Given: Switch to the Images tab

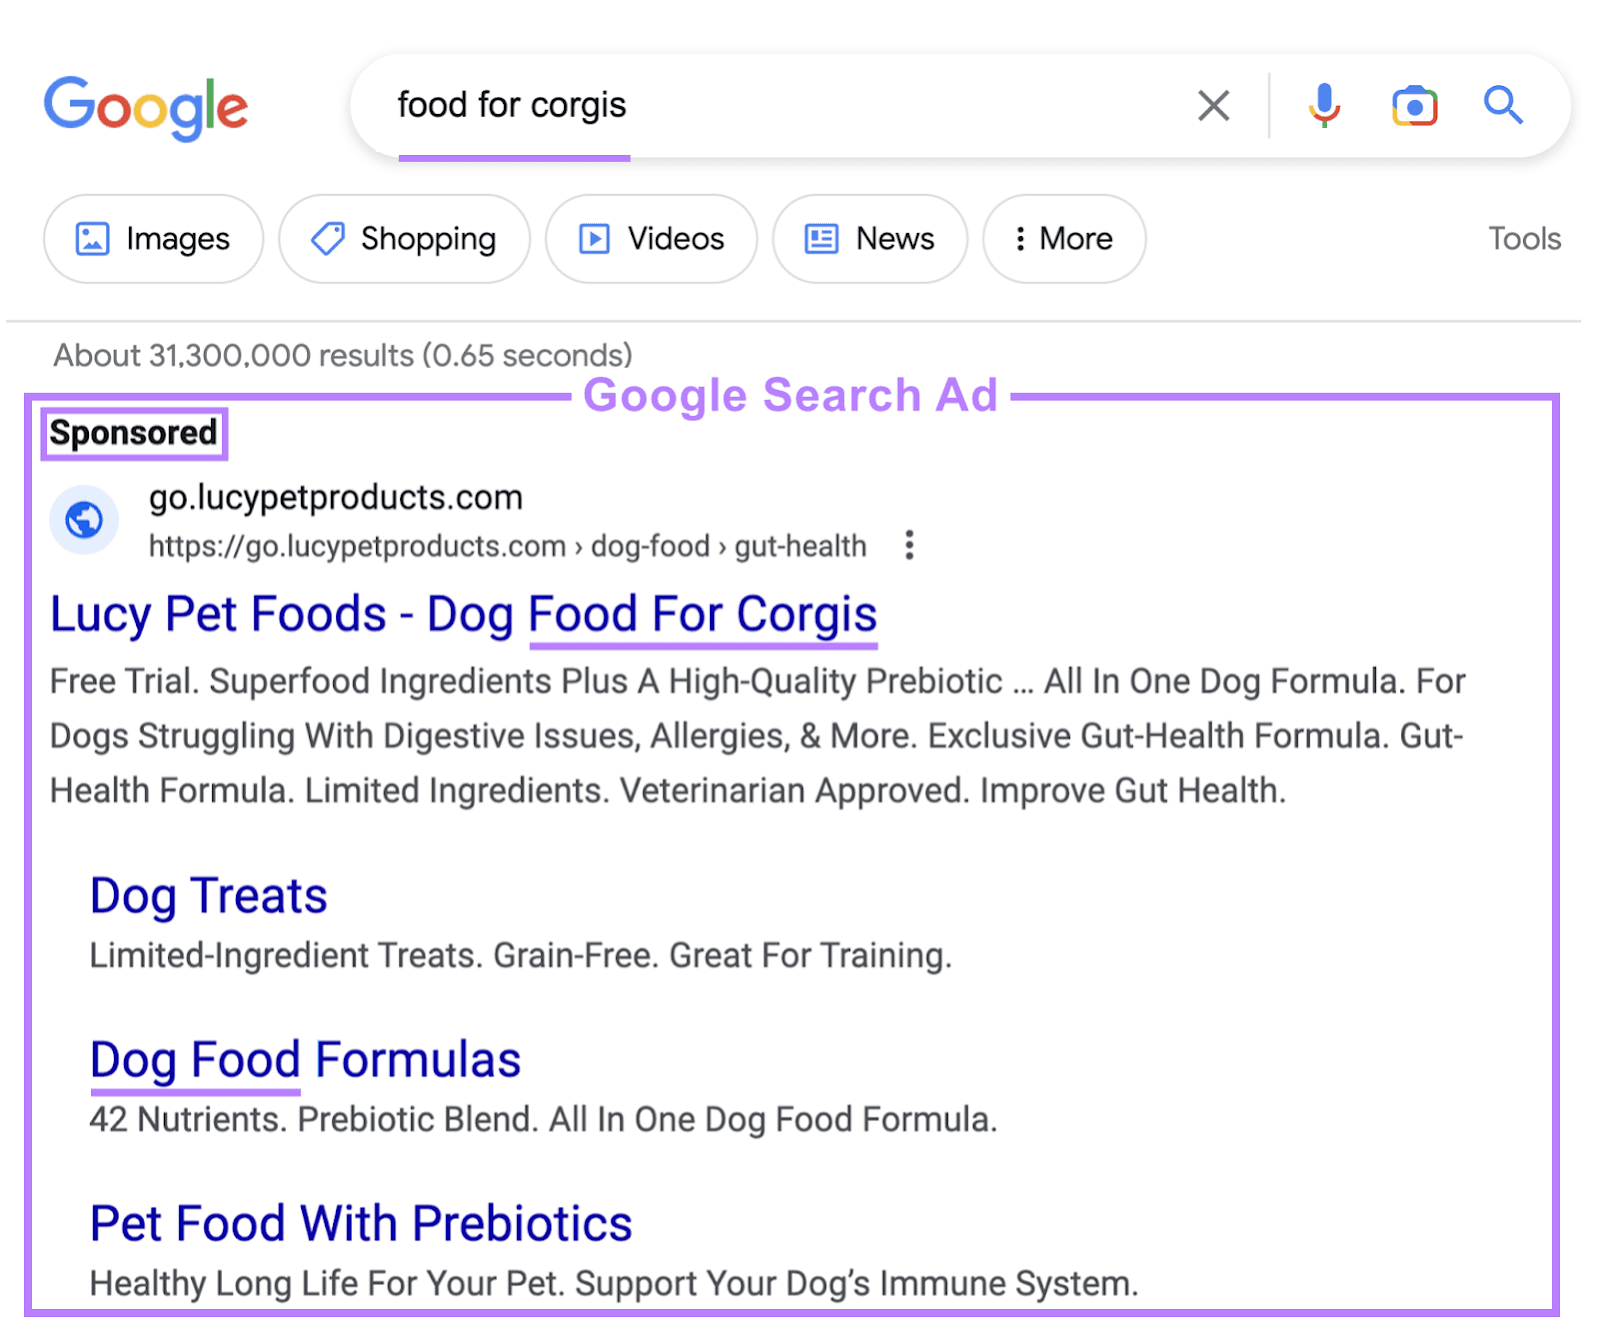Looking at the screenshot, I should (153, 239).
